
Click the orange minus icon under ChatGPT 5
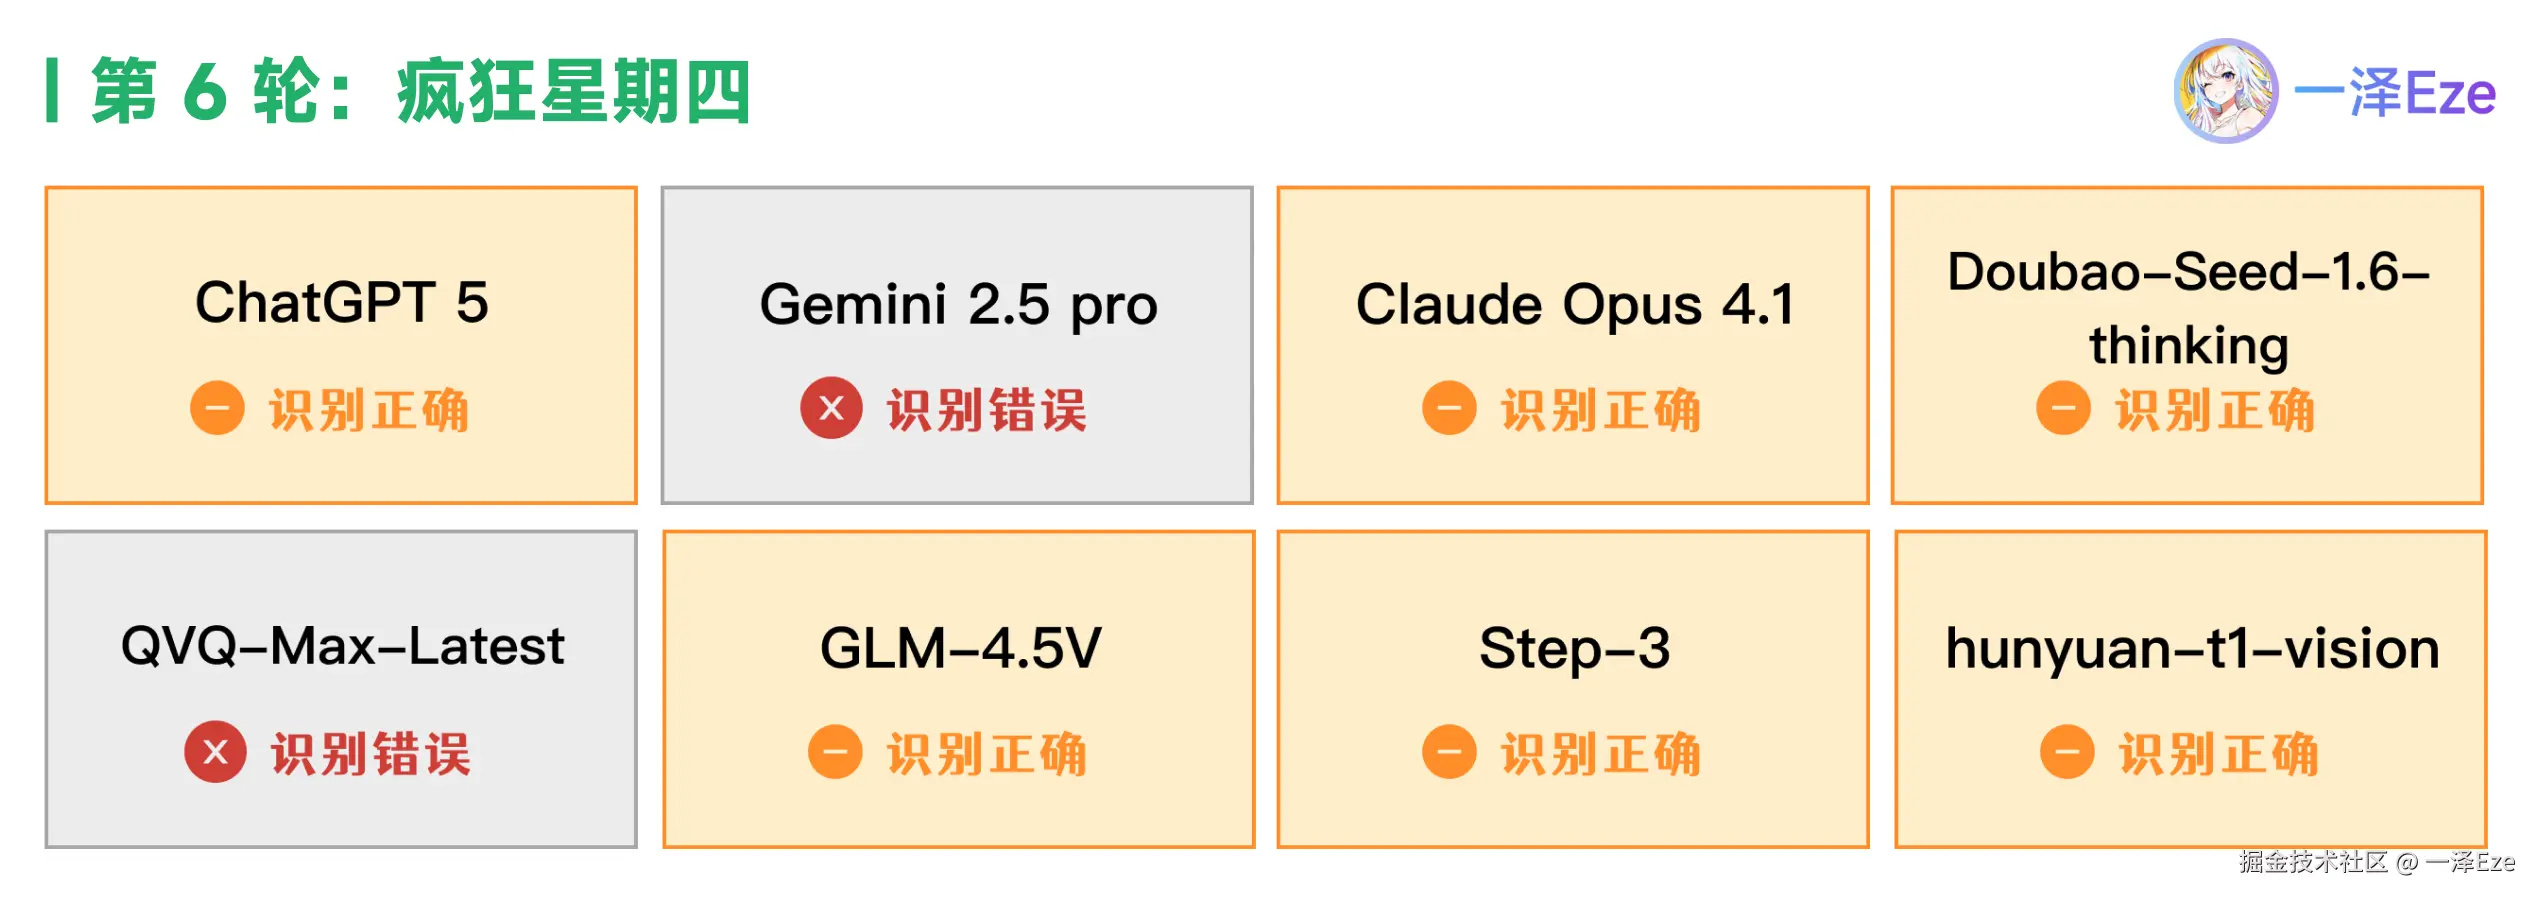pyautogui.click(x=217, y=408)
